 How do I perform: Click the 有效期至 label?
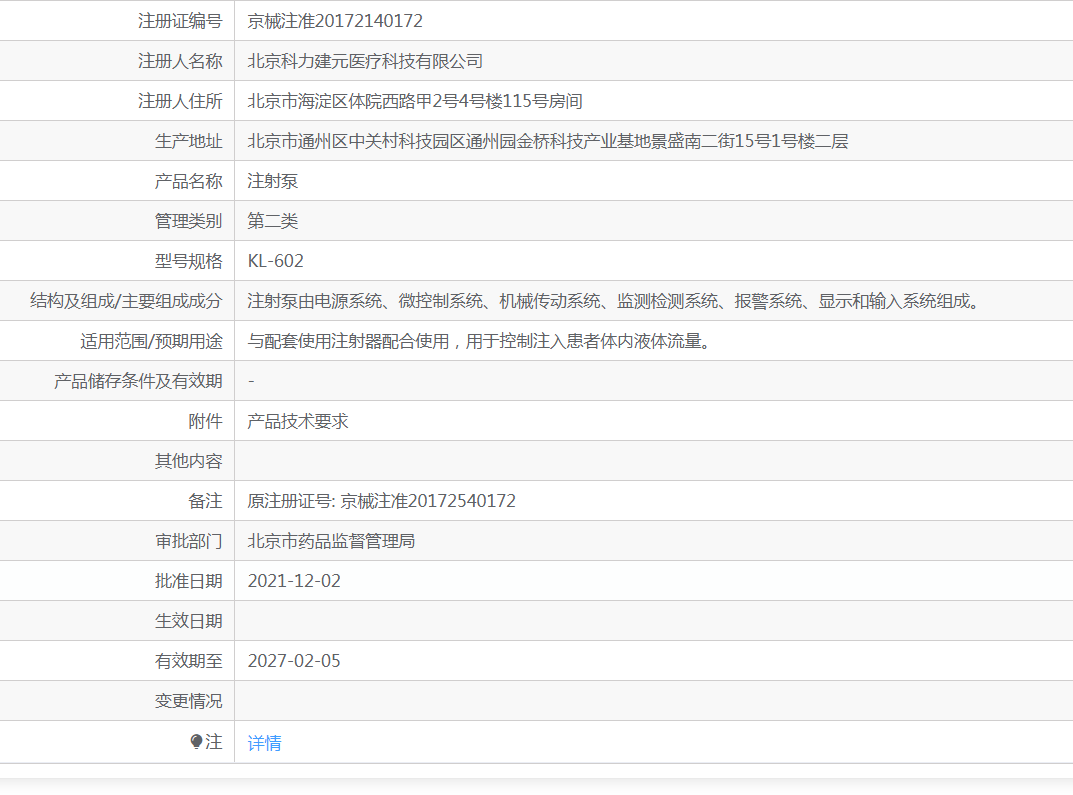188,661
